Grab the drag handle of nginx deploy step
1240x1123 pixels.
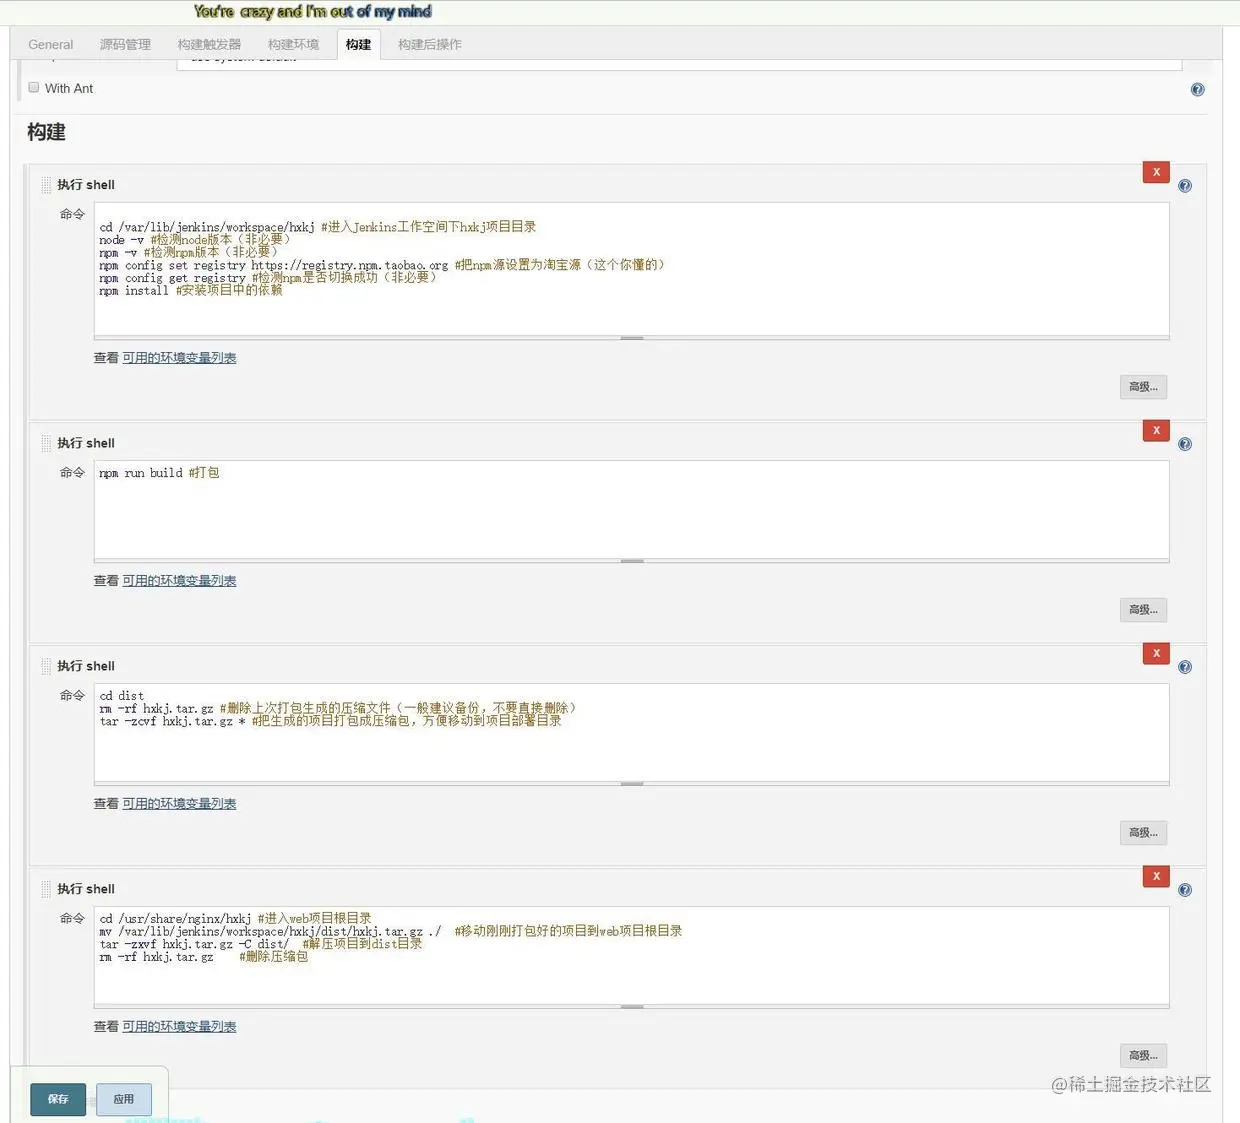[x=46, y=889]
